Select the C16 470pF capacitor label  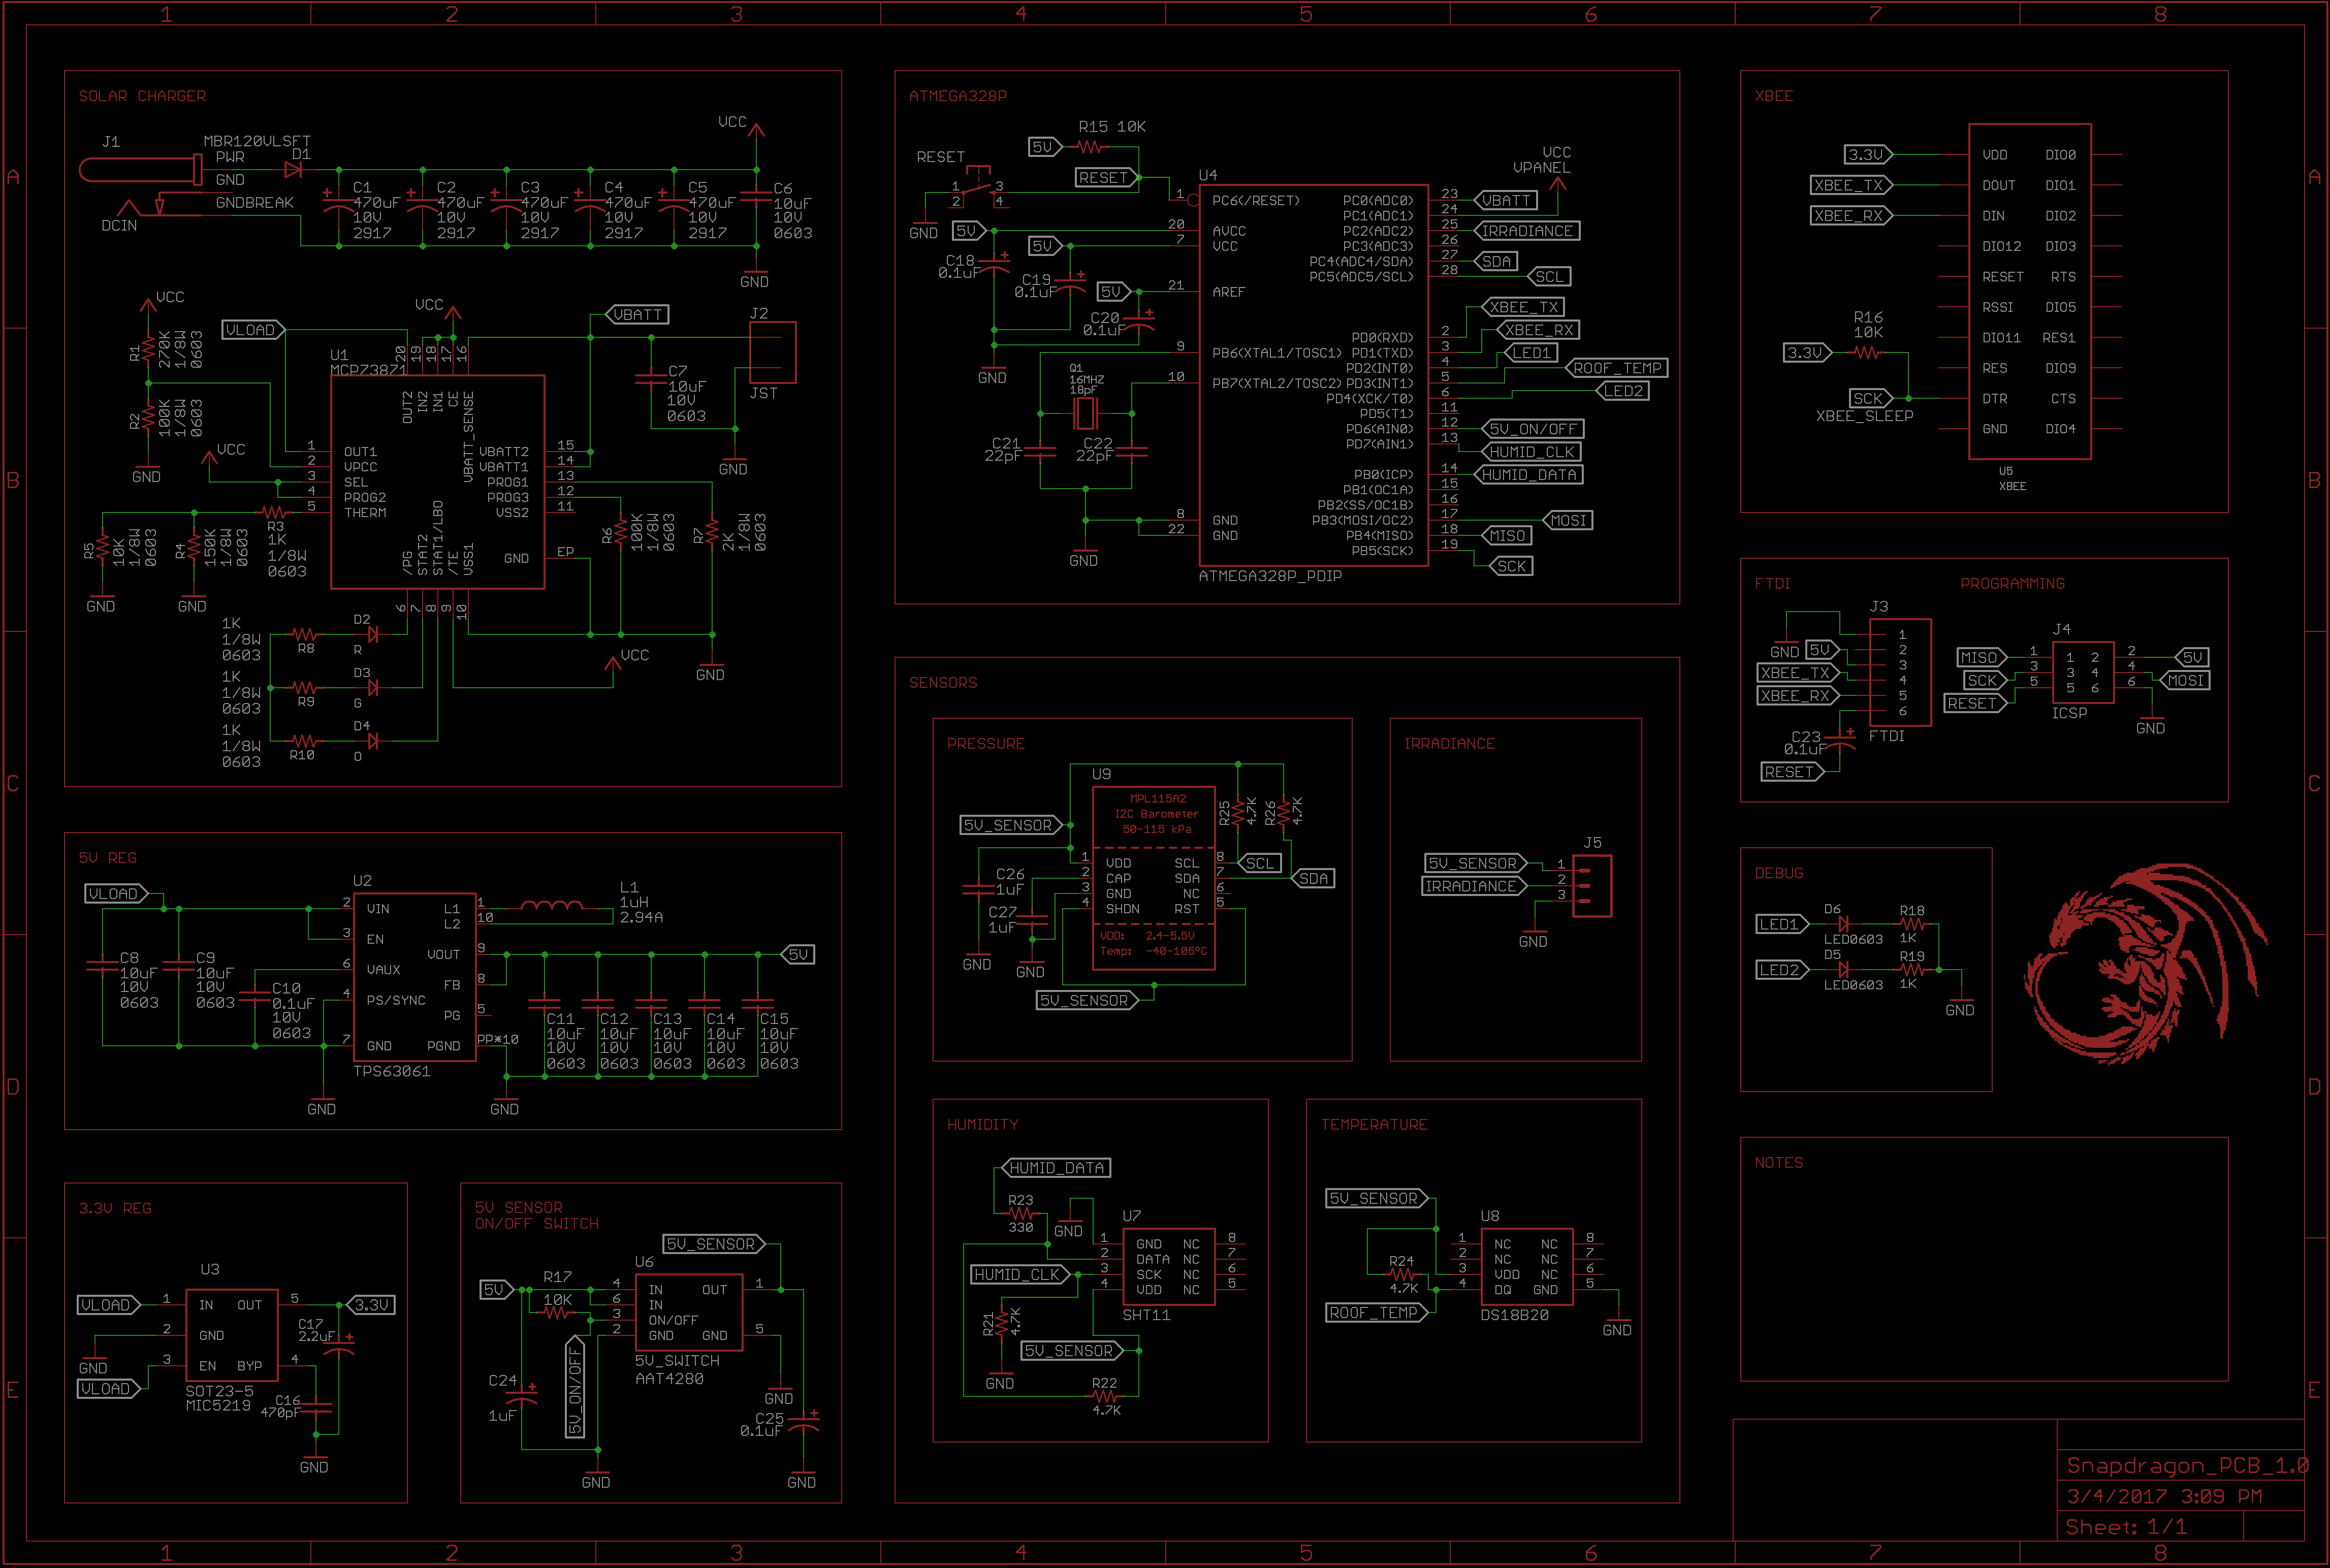click(x=280, y=1406)
